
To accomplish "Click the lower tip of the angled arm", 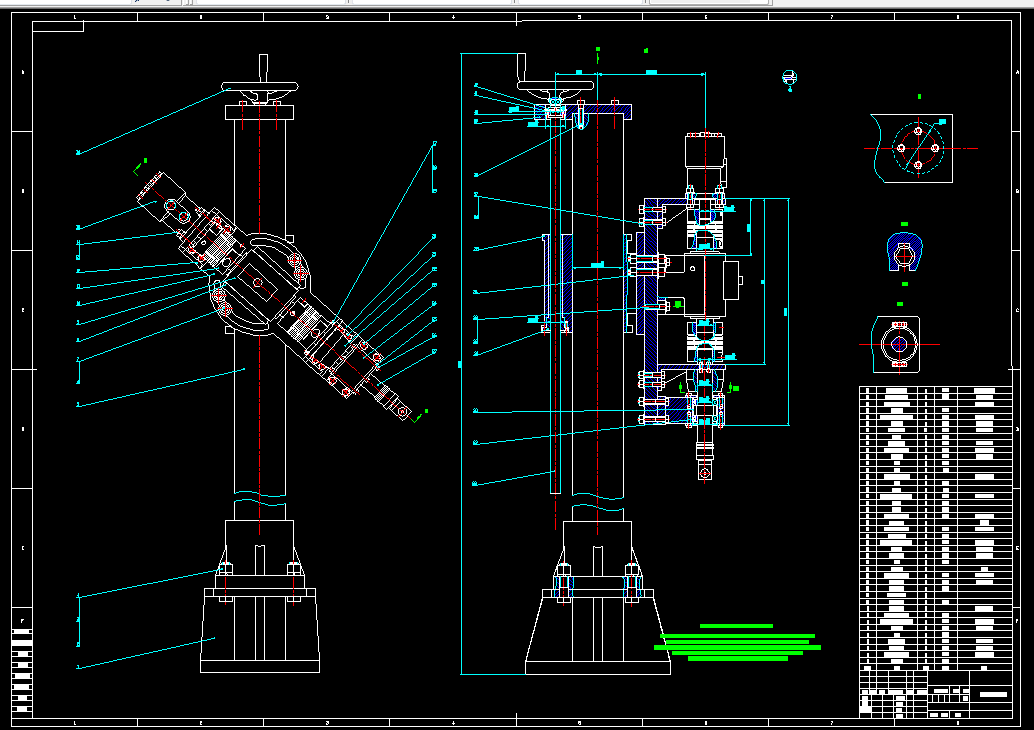I will (x=403, y=412).
